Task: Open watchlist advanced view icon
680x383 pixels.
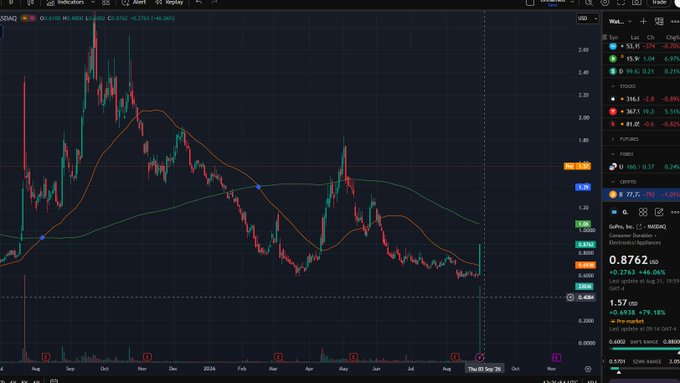Action: coord(659,21)
